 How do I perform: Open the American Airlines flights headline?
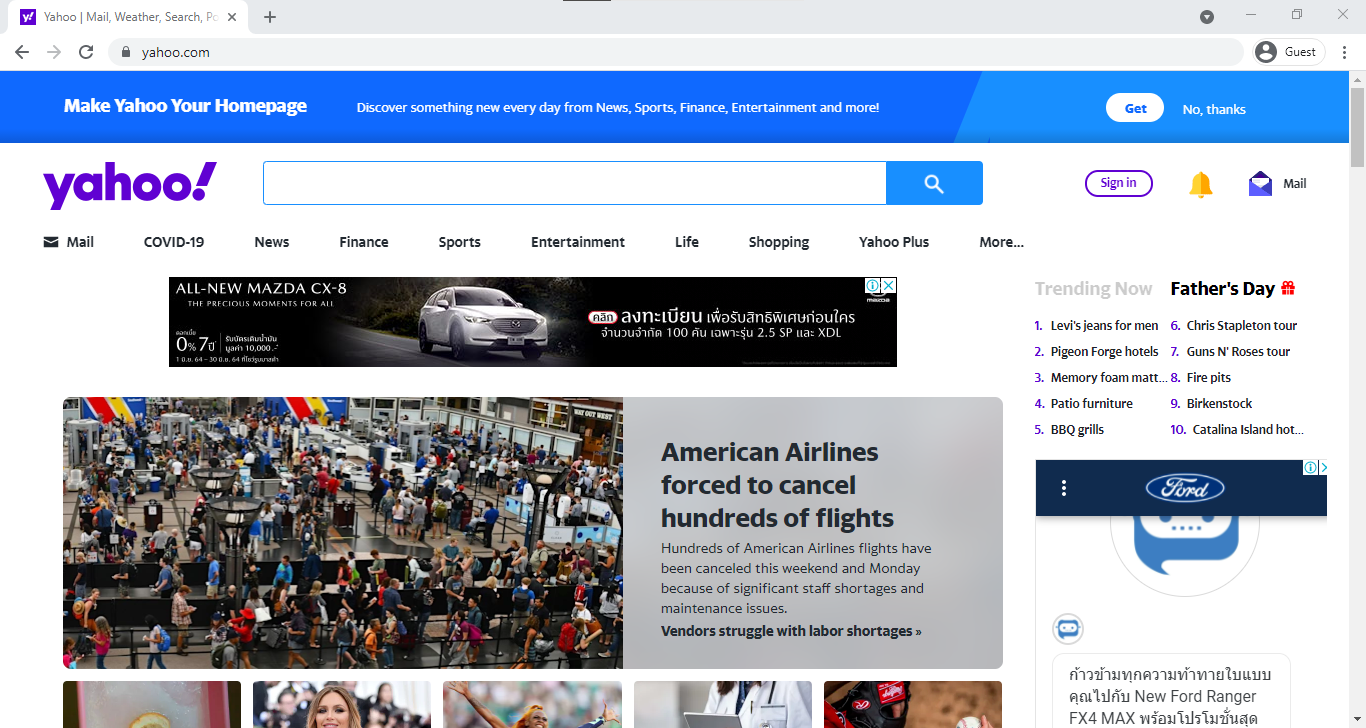point(777,485)
